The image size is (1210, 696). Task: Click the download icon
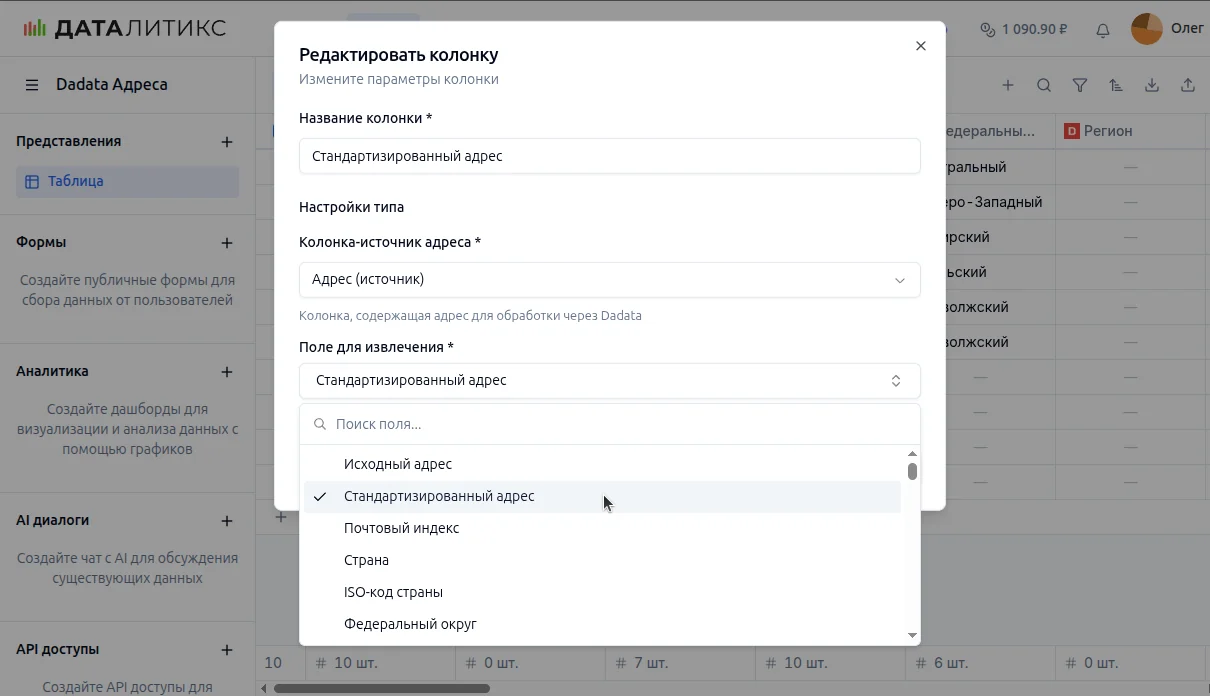pos(1152,86)
